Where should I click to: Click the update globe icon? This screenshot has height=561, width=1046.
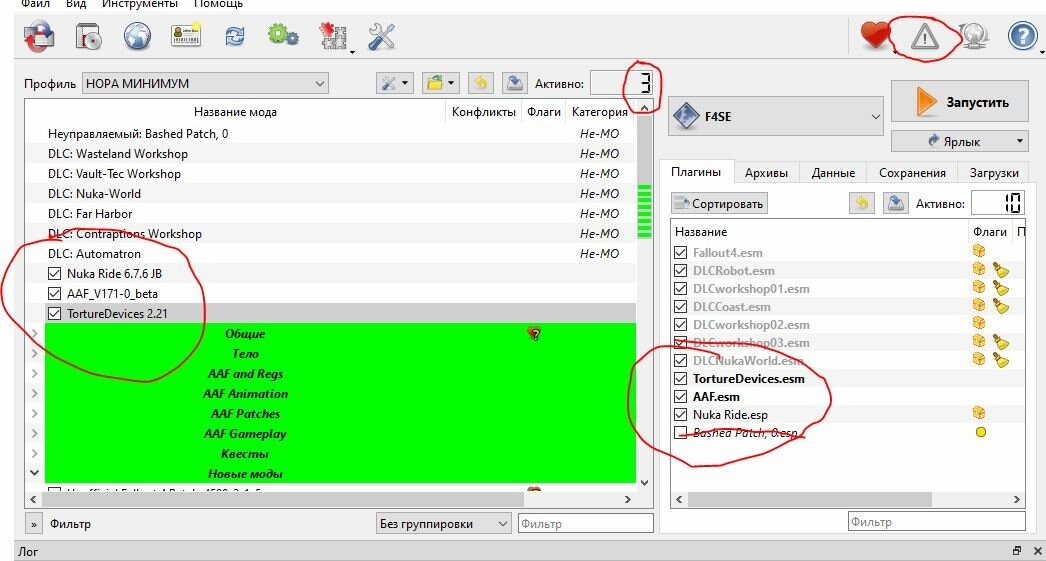pos(973,36)
